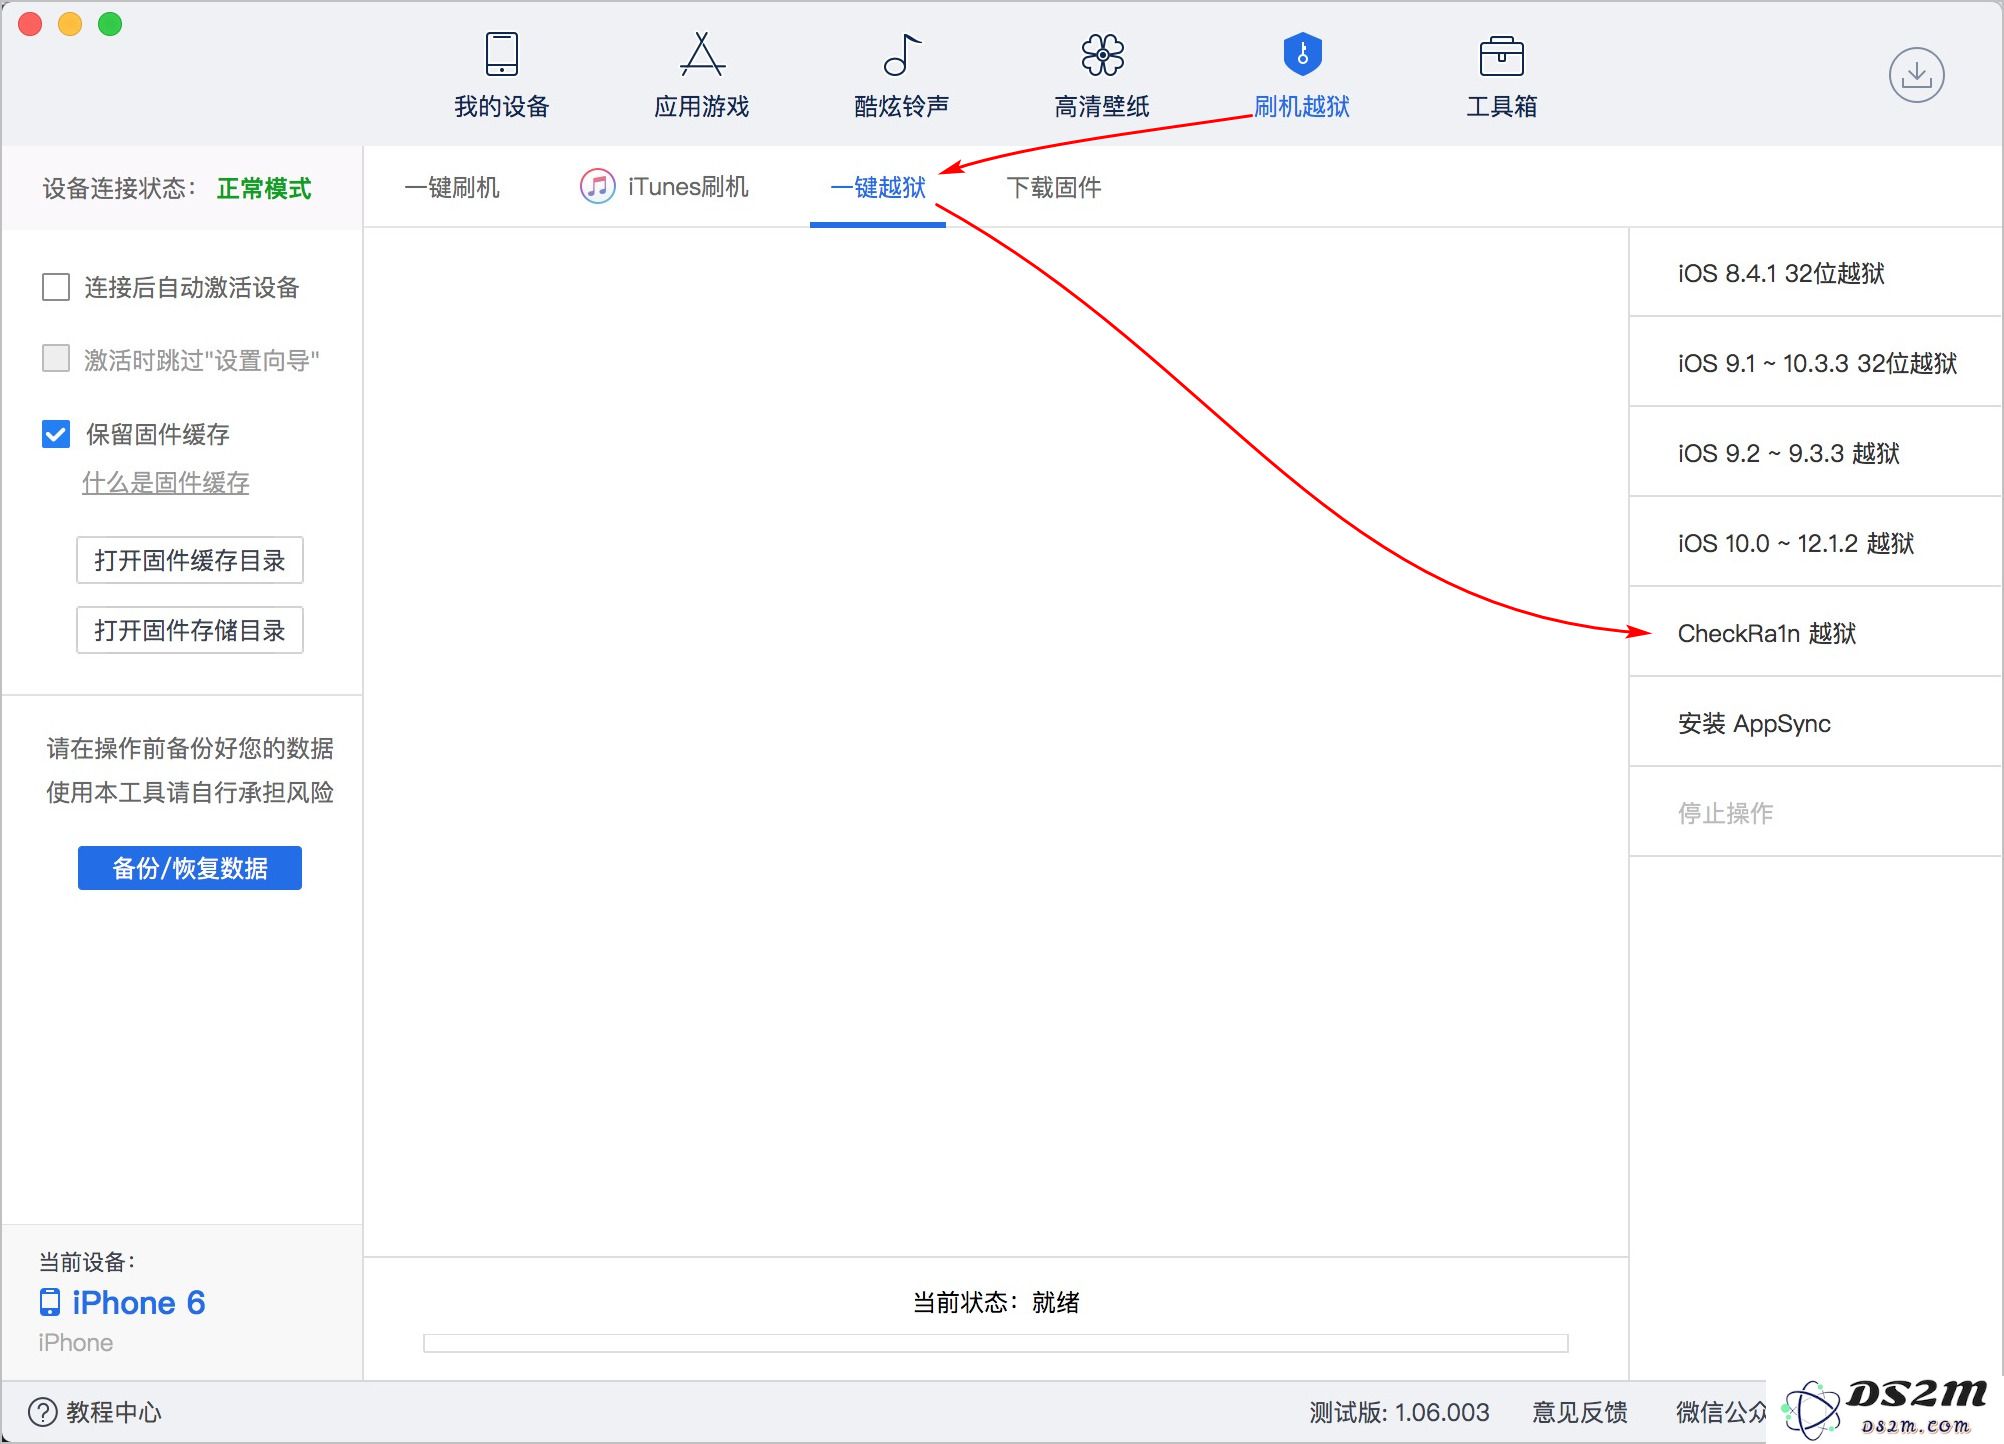Choose iOS 9.1 ~ 10.3.3 32位越狱

click(x=1816, y=363)
